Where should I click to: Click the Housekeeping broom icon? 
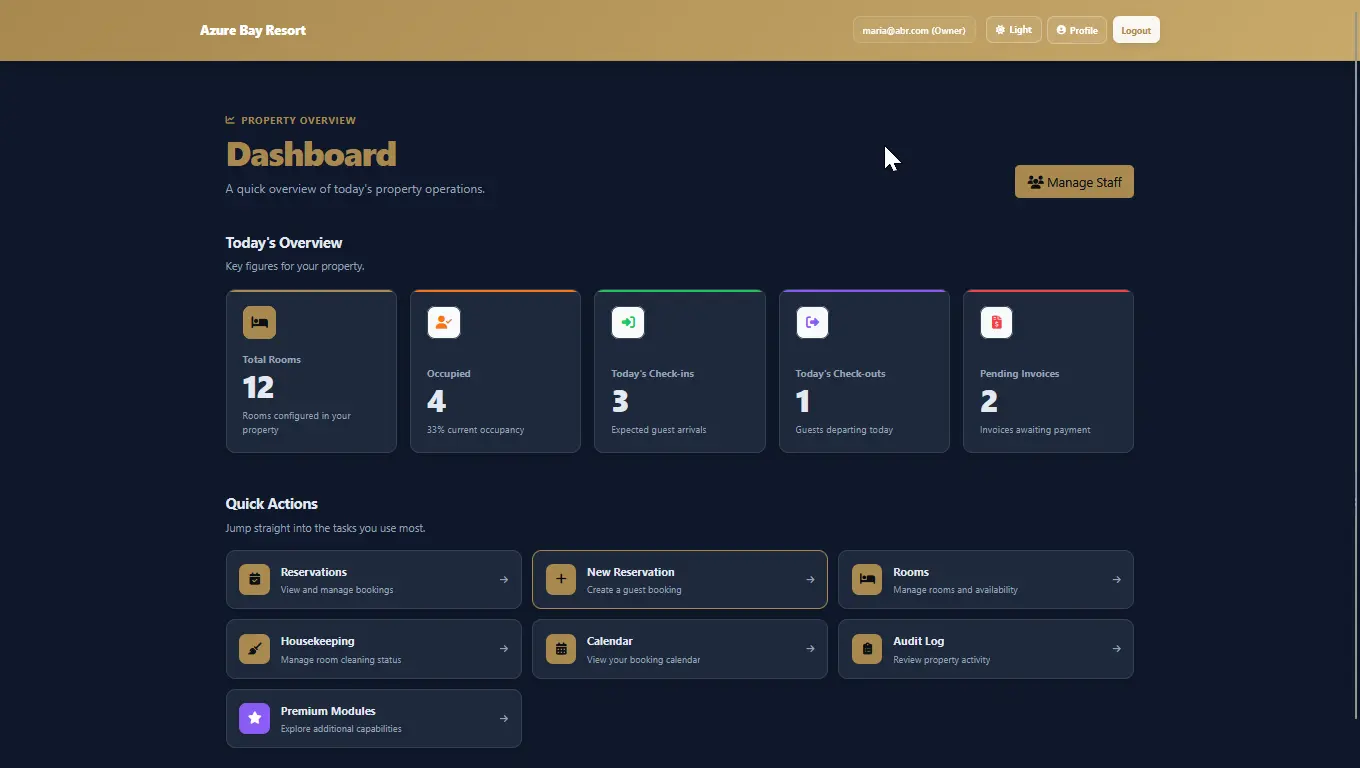click(x=254, y=649)
